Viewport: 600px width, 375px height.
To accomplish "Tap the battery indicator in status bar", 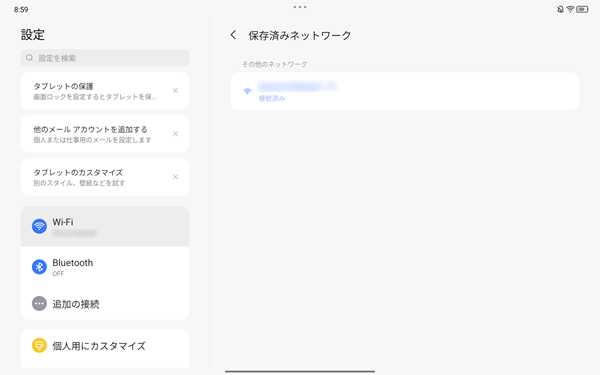I will click(582, 9).
